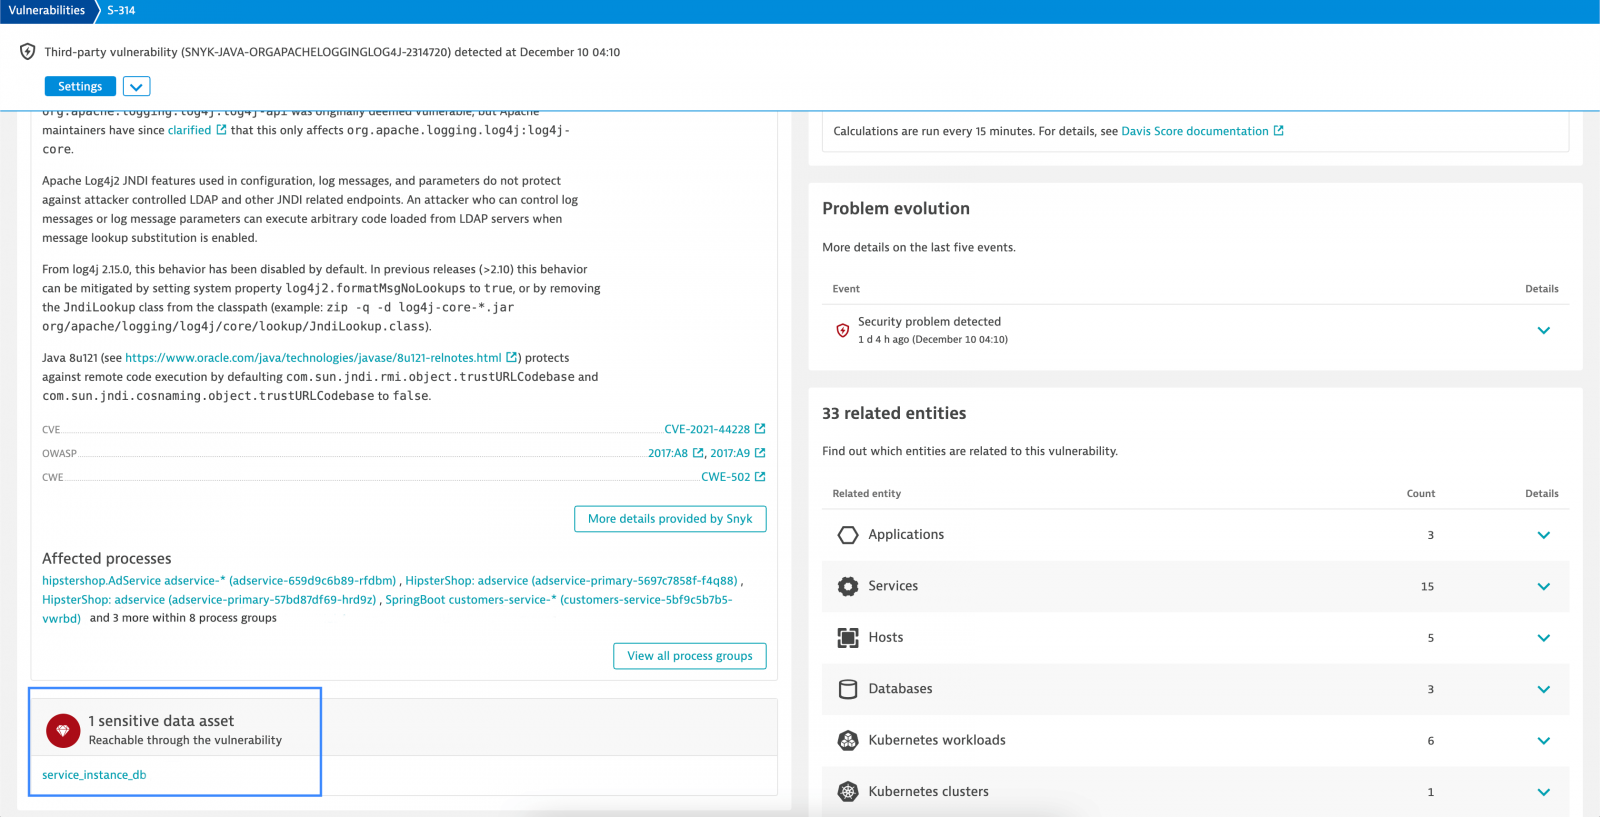Image resolution: width=1600 pixels, height=817 pixels.
Task: Click the Kubernetes workloads icon
Action: pyautogui.click(x=848, y=741)
